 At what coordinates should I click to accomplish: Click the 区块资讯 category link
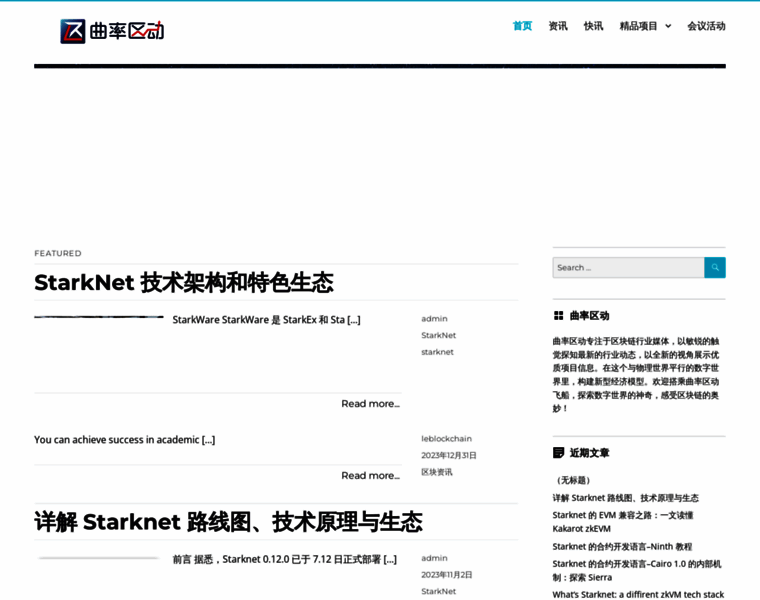pyautogui.click(x=437, y=472)
